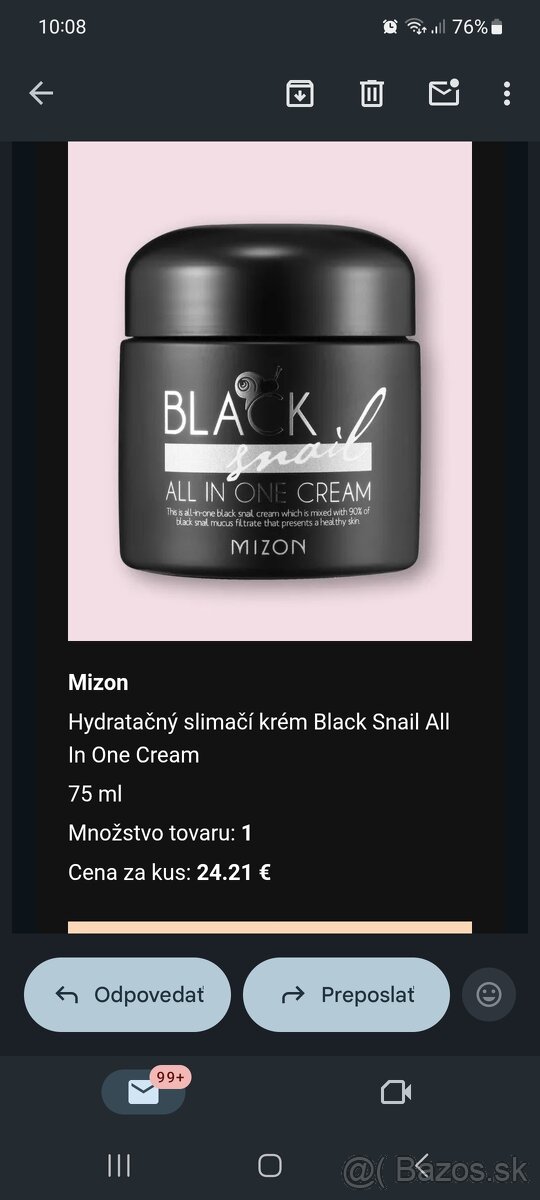Tap the back arrow
This screenshot has height=1200, width=540.
41,93
